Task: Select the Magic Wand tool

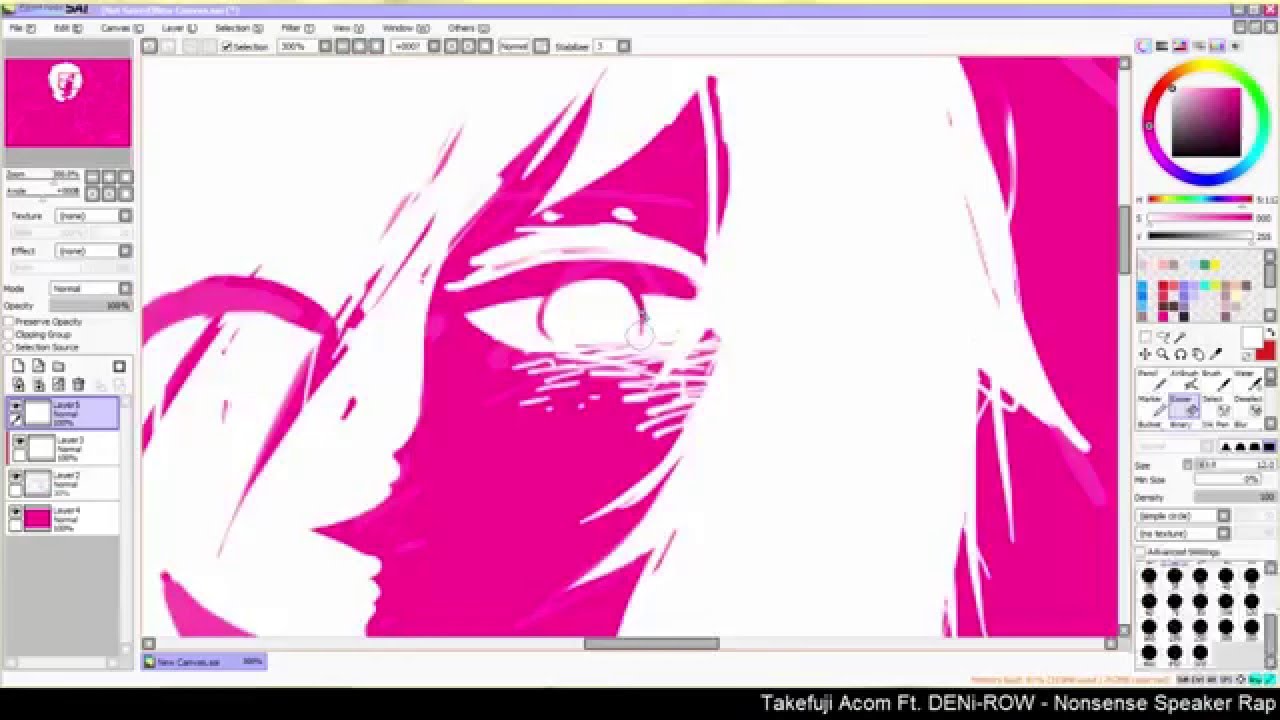Action: 1181,337
